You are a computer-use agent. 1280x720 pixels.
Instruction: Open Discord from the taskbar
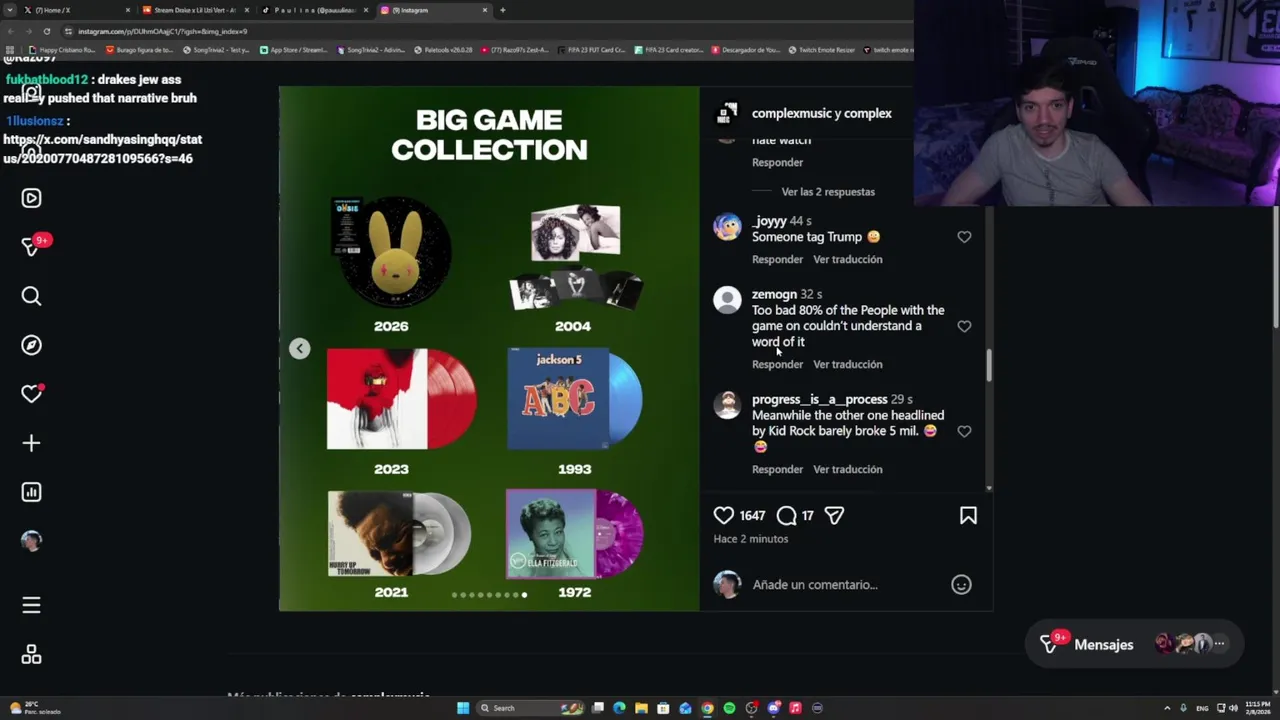[x=773, y=708]
